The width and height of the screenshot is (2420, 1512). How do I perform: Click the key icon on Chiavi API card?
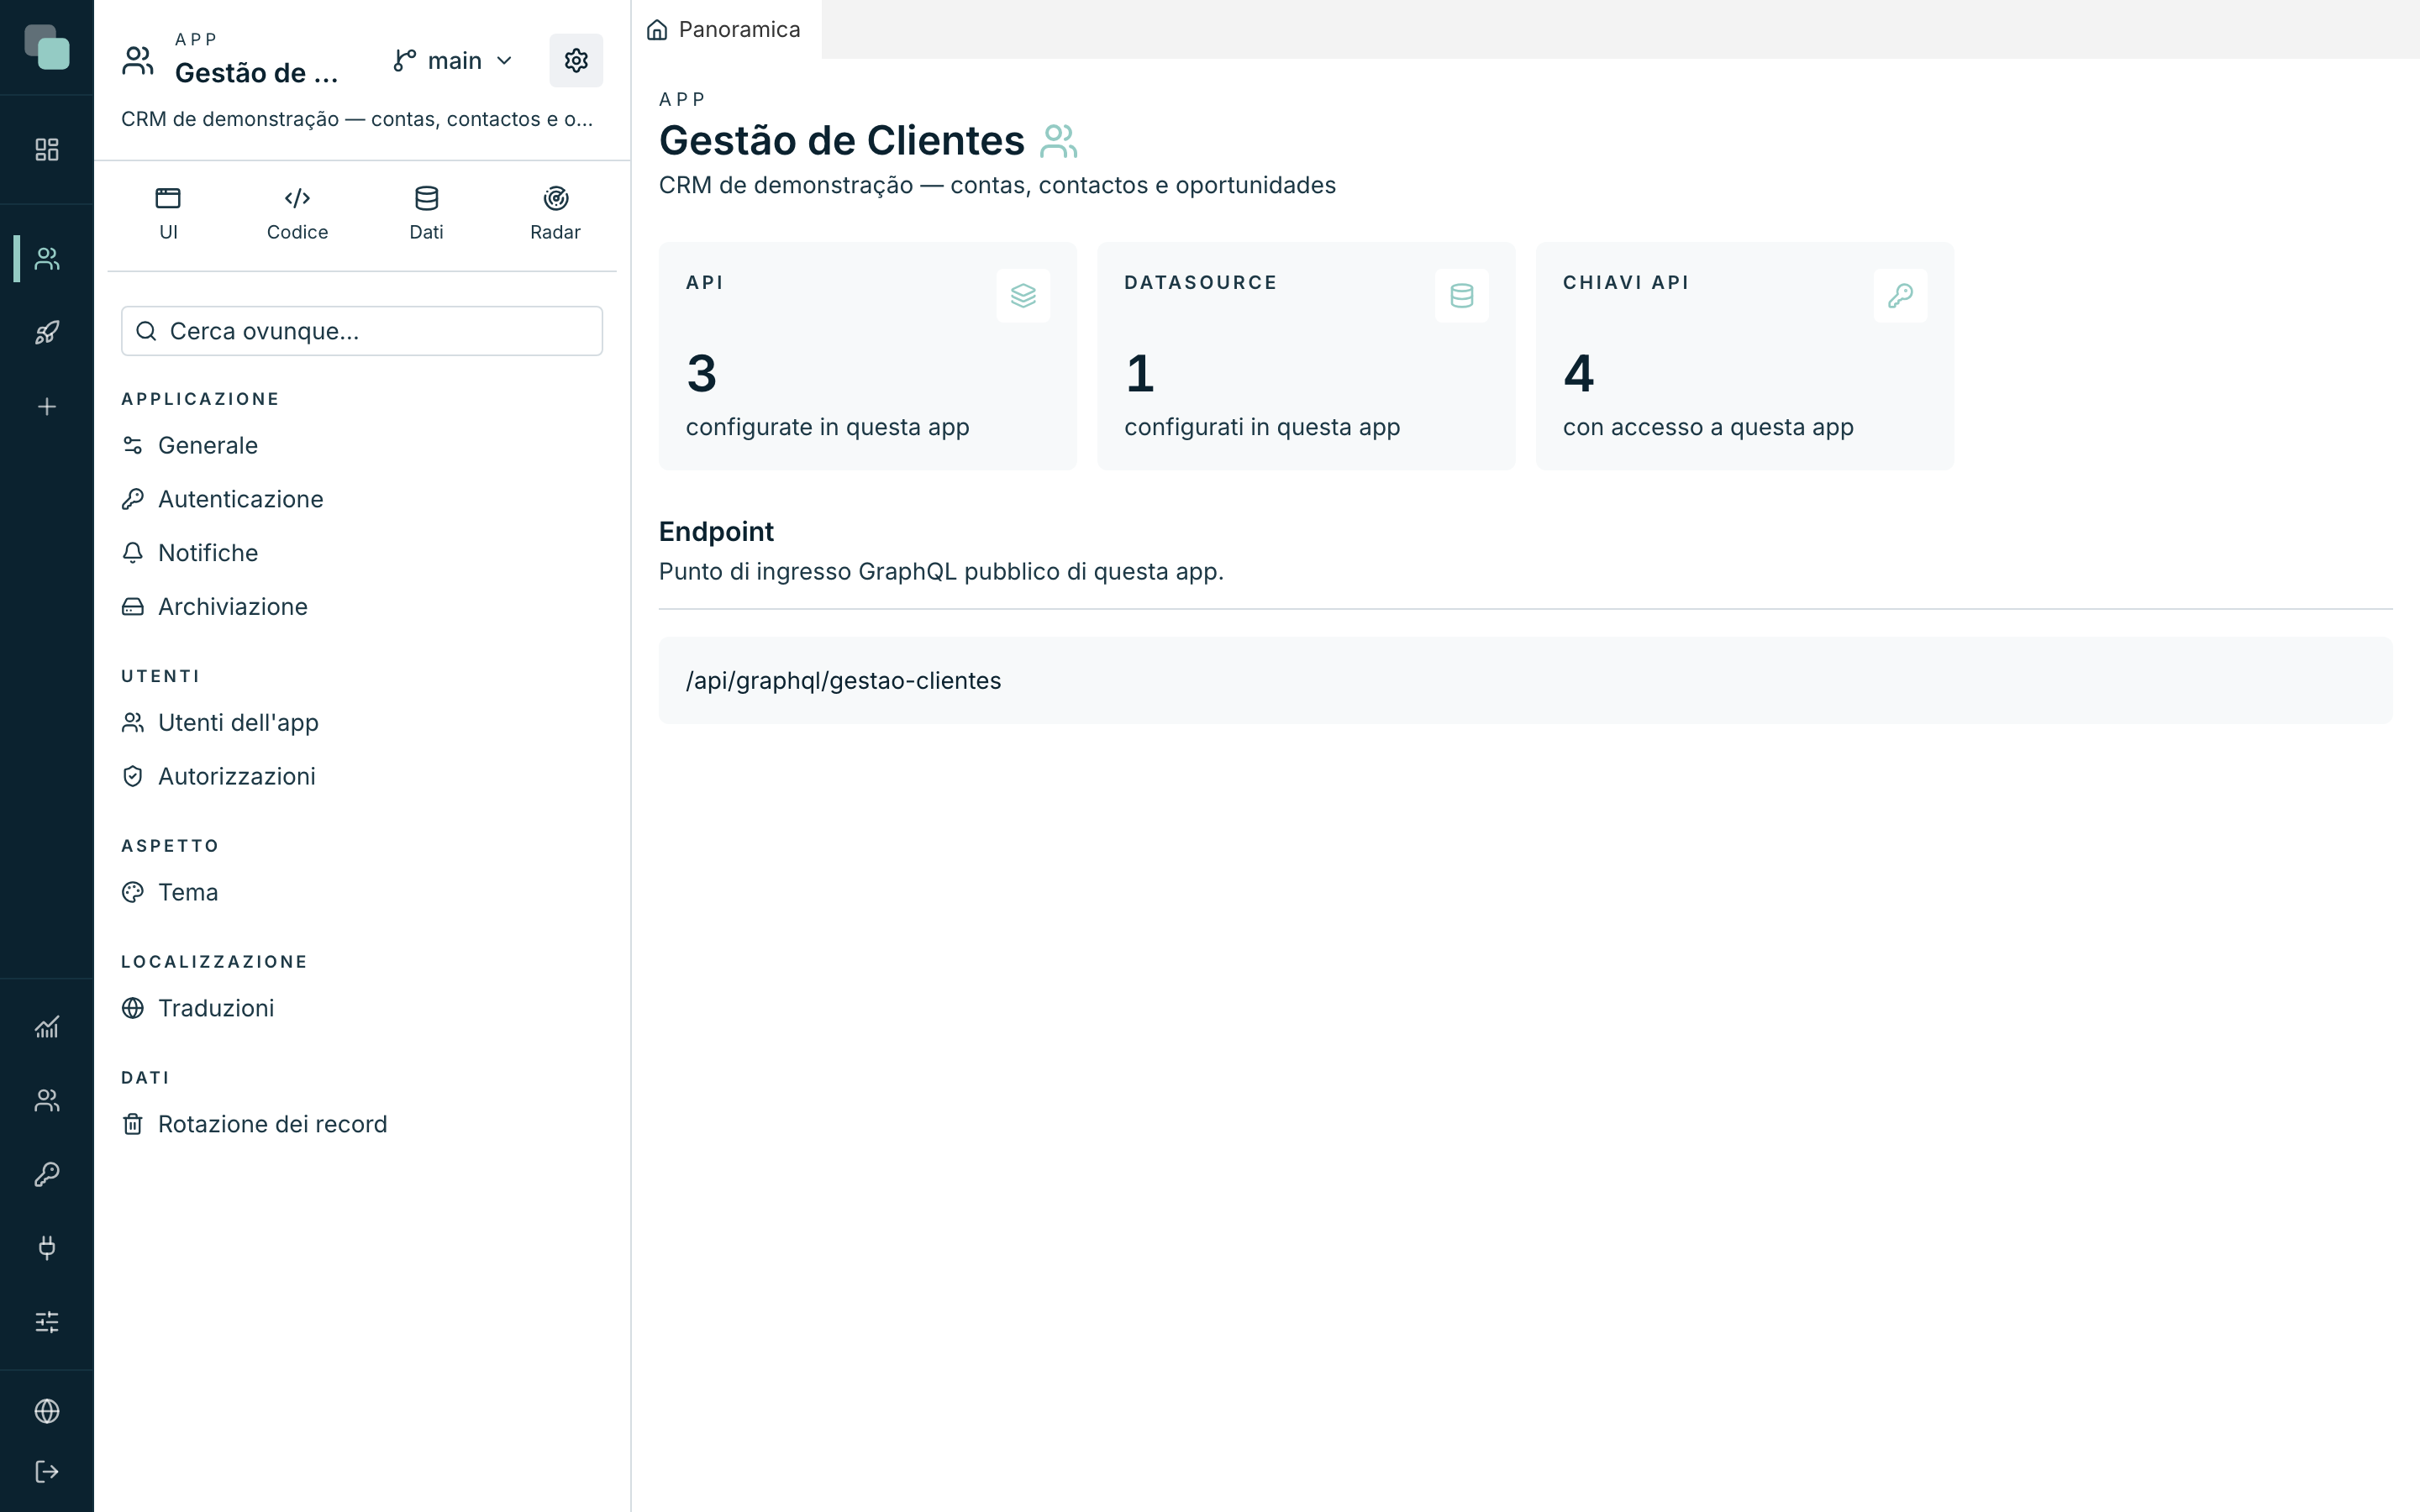1900,296
